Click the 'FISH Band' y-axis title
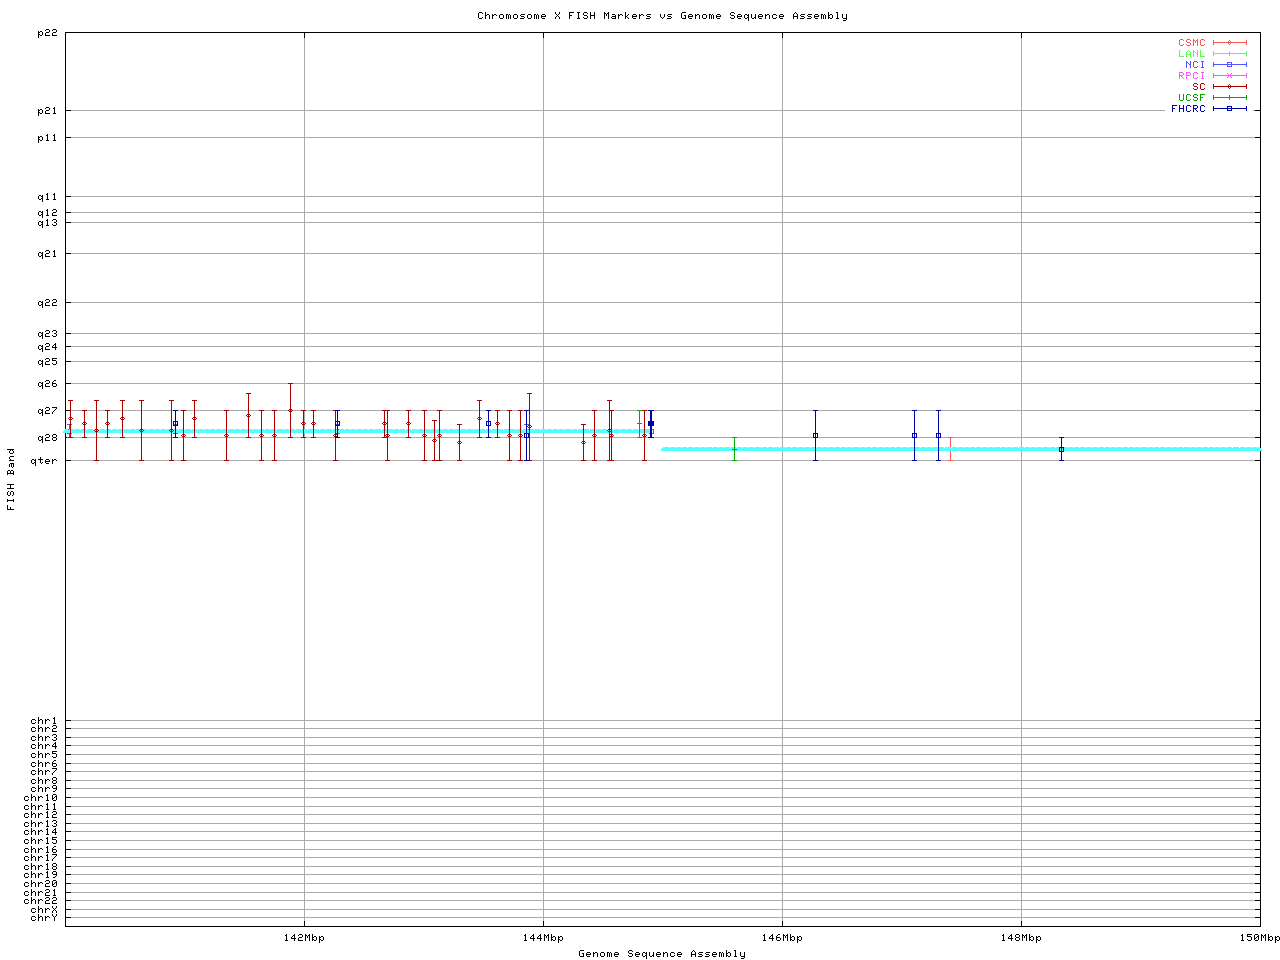Viewport: 1280px width, 960px height. pyautogui.click(x=11, y=480)
